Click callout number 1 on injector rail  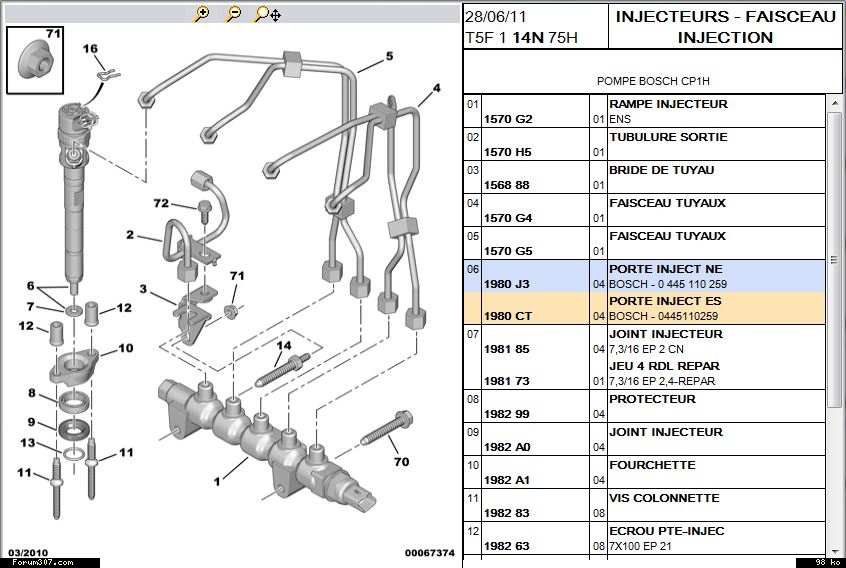tap(217, 481)
